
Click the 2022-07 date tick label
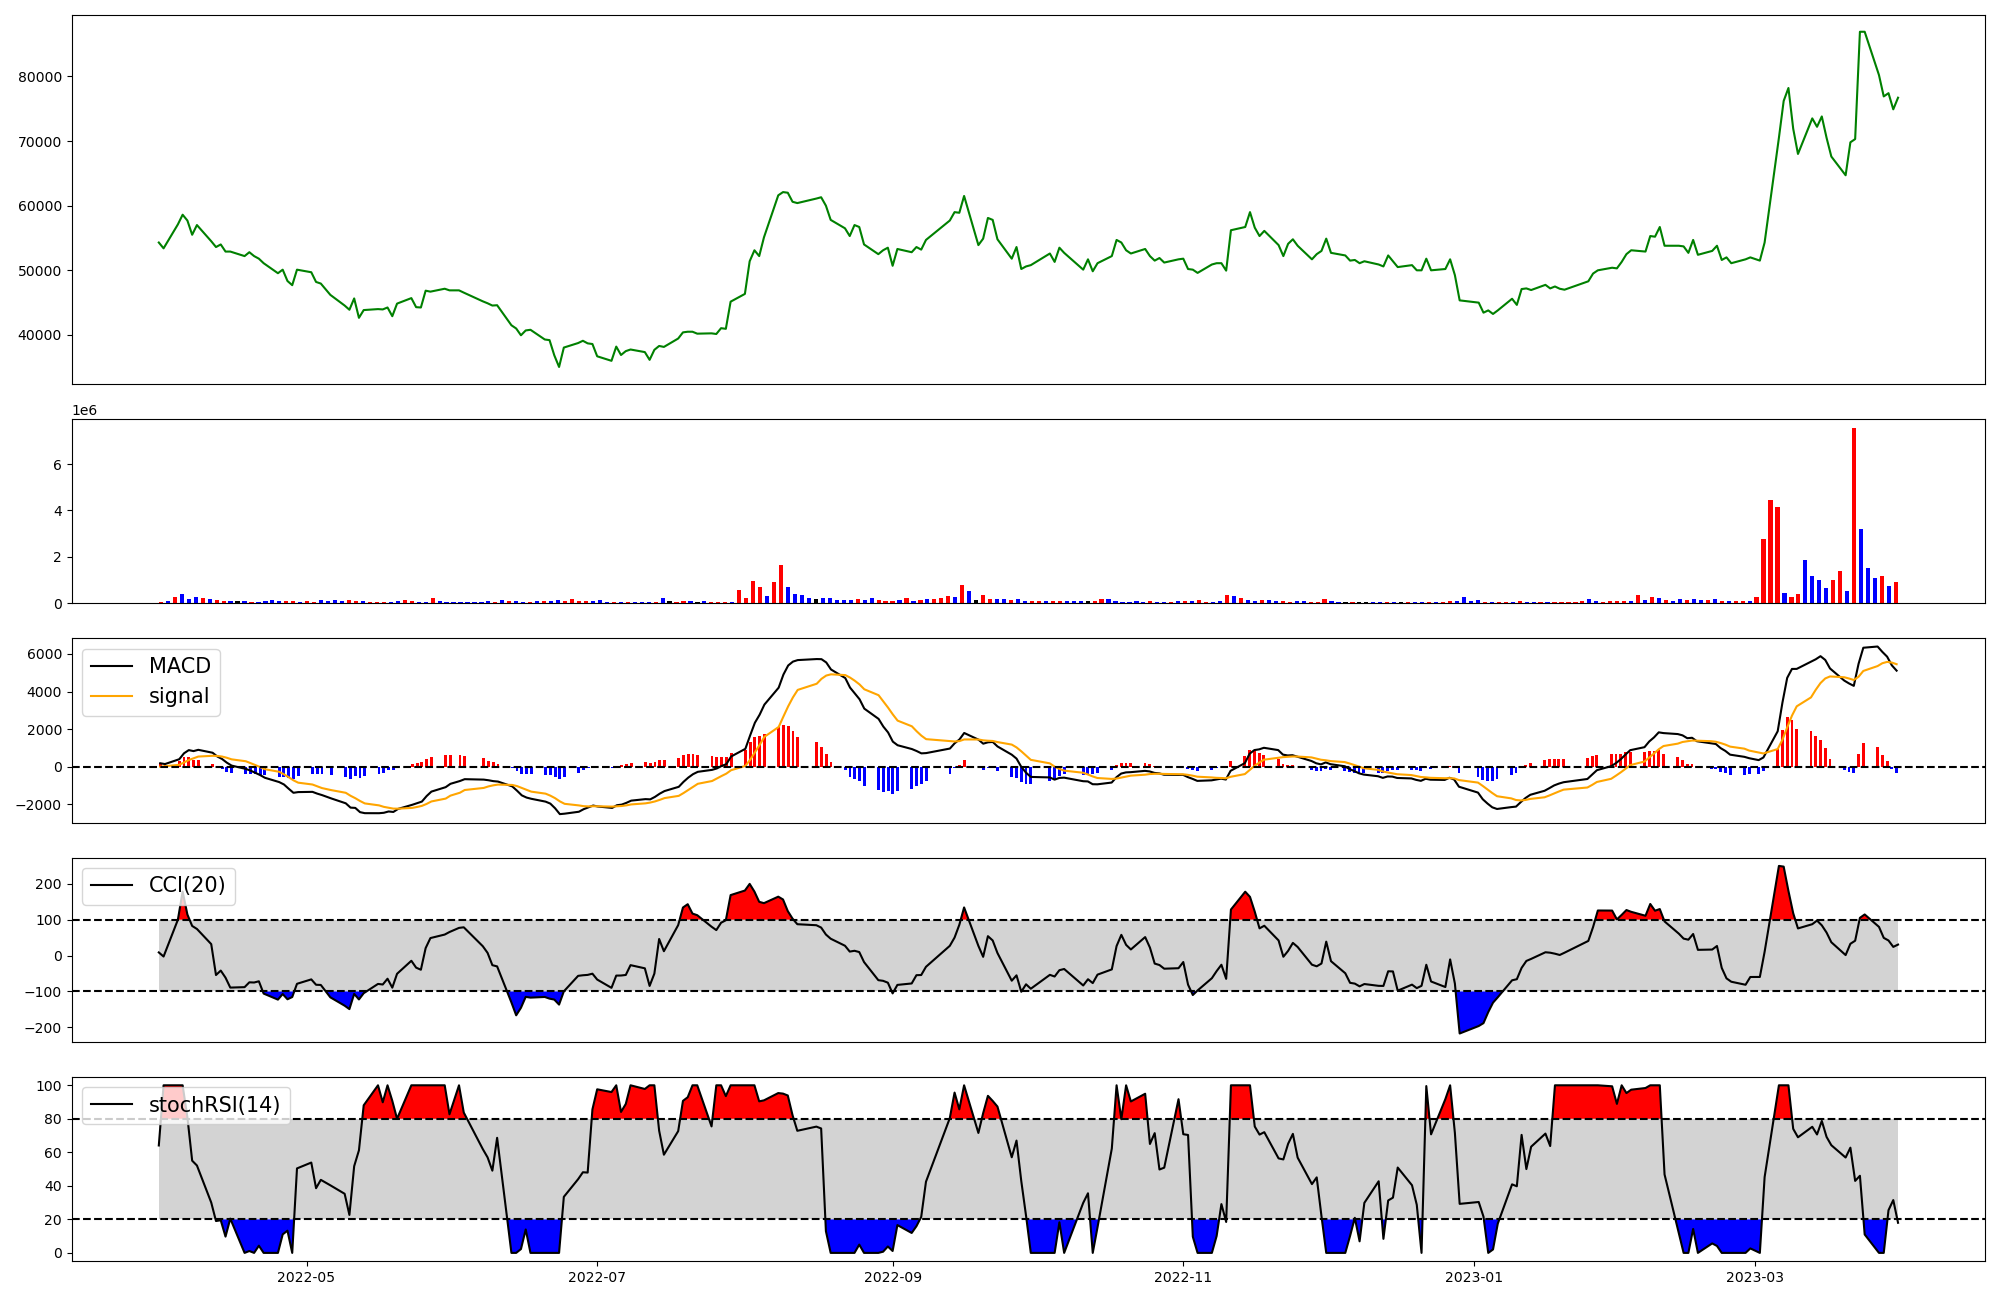(x=597, y=1276)
